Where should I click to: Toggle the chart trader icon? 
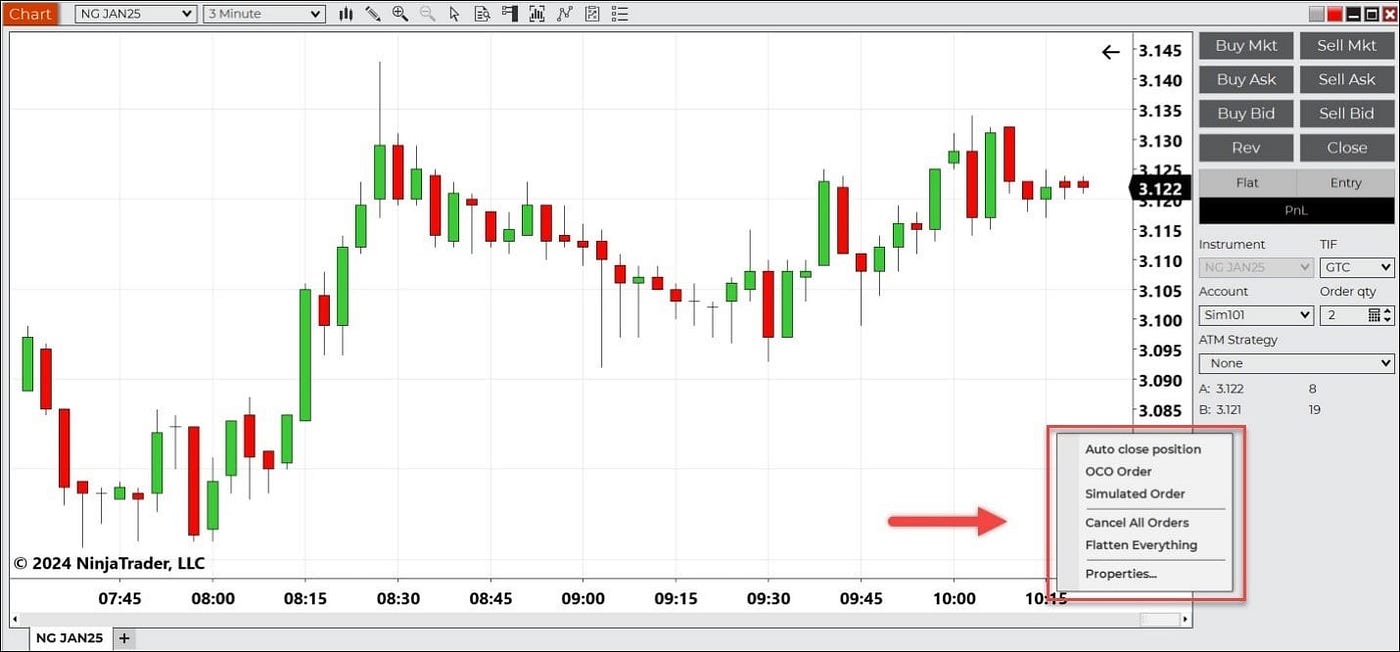[x=510, y=14]
